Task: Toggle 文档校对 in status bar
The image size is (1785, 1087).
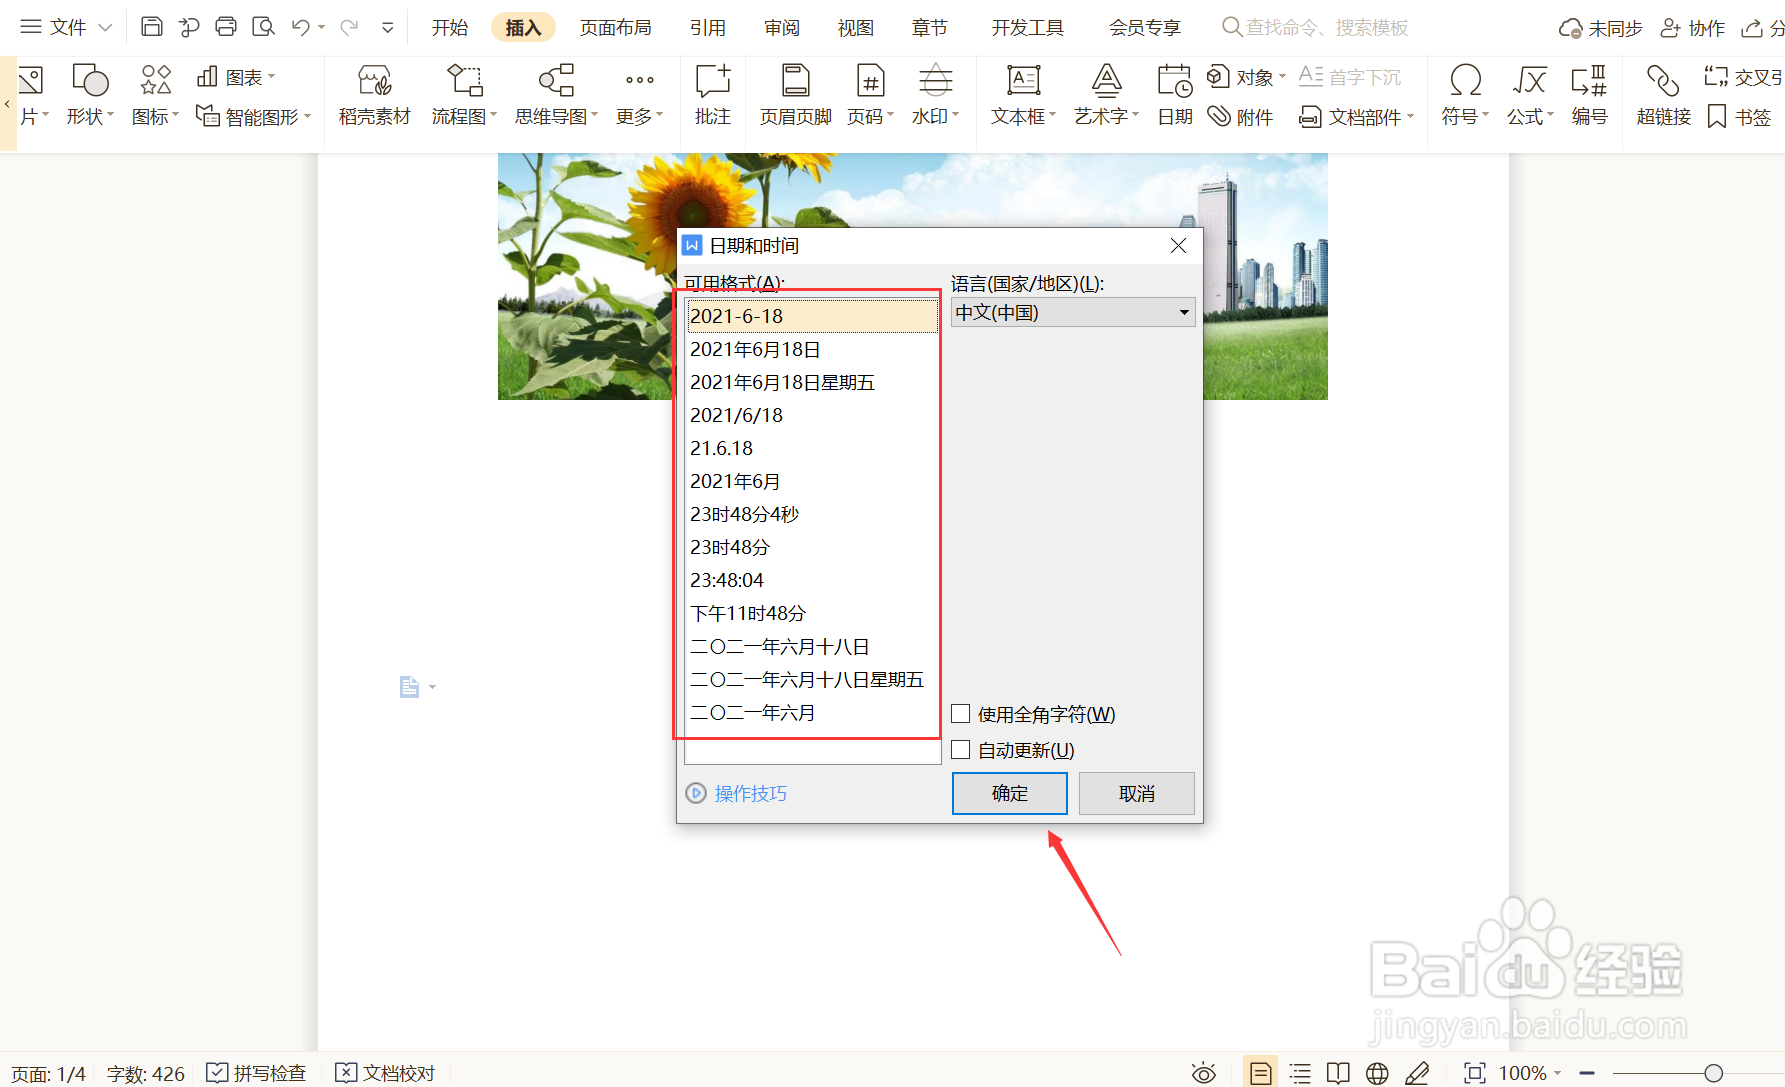Action: [385, 1073]
